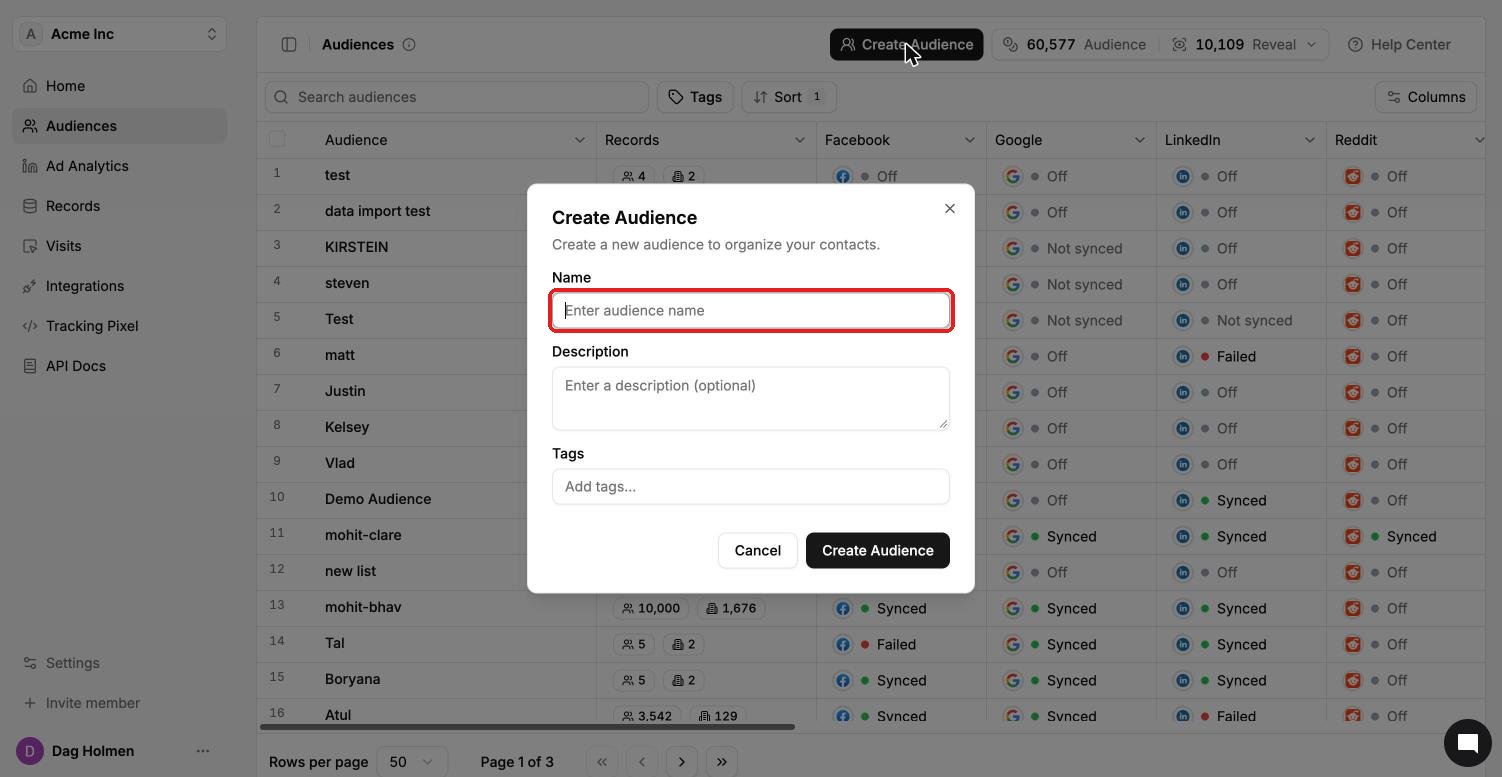This screenshot has height=777, width=1502.
Task: Open the three-dot menu next to Dag Holmen
Action: (x=203, y=751)
